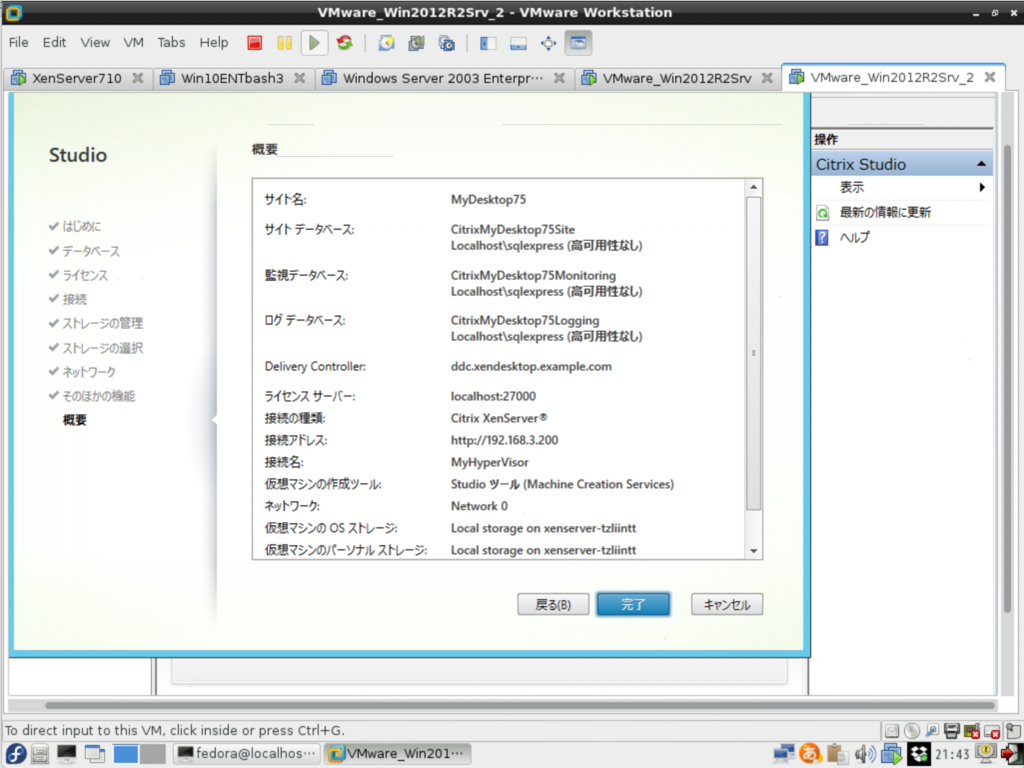This screenshot has height=768, width=1024.
Task: Suspend the VM with the yellow pause icon
Action: [284, 43]
